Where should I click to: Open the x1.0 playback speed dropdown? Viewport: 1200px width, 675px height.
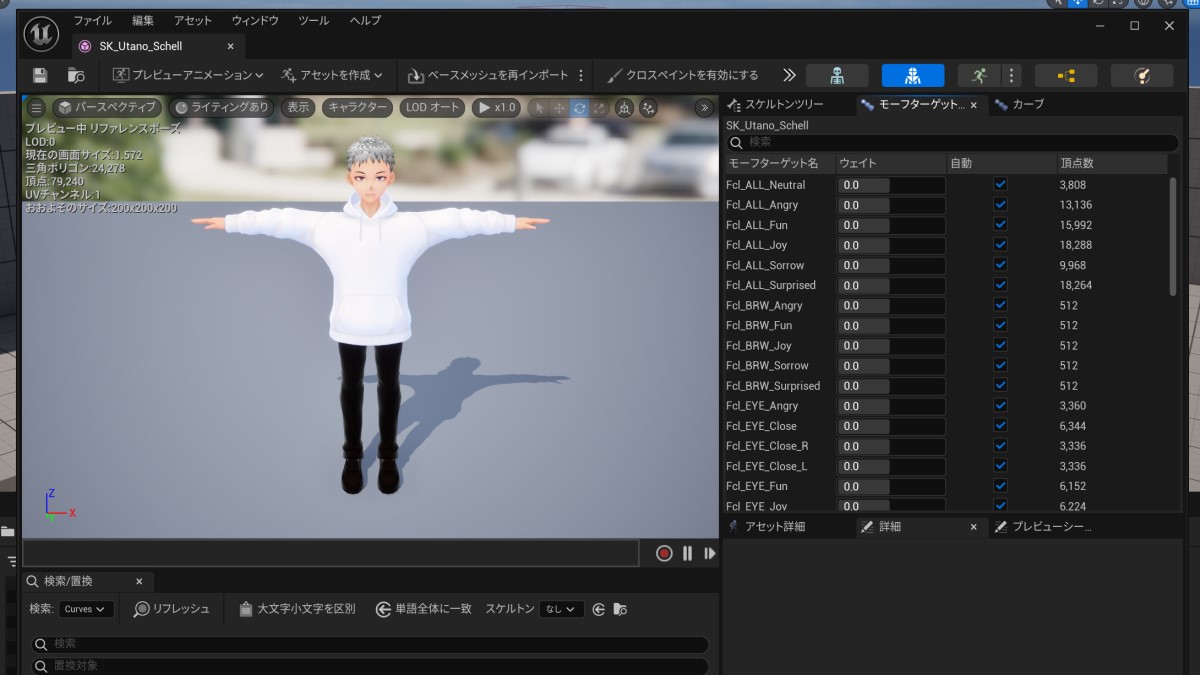pyautogui.click(x=496, y=107)
